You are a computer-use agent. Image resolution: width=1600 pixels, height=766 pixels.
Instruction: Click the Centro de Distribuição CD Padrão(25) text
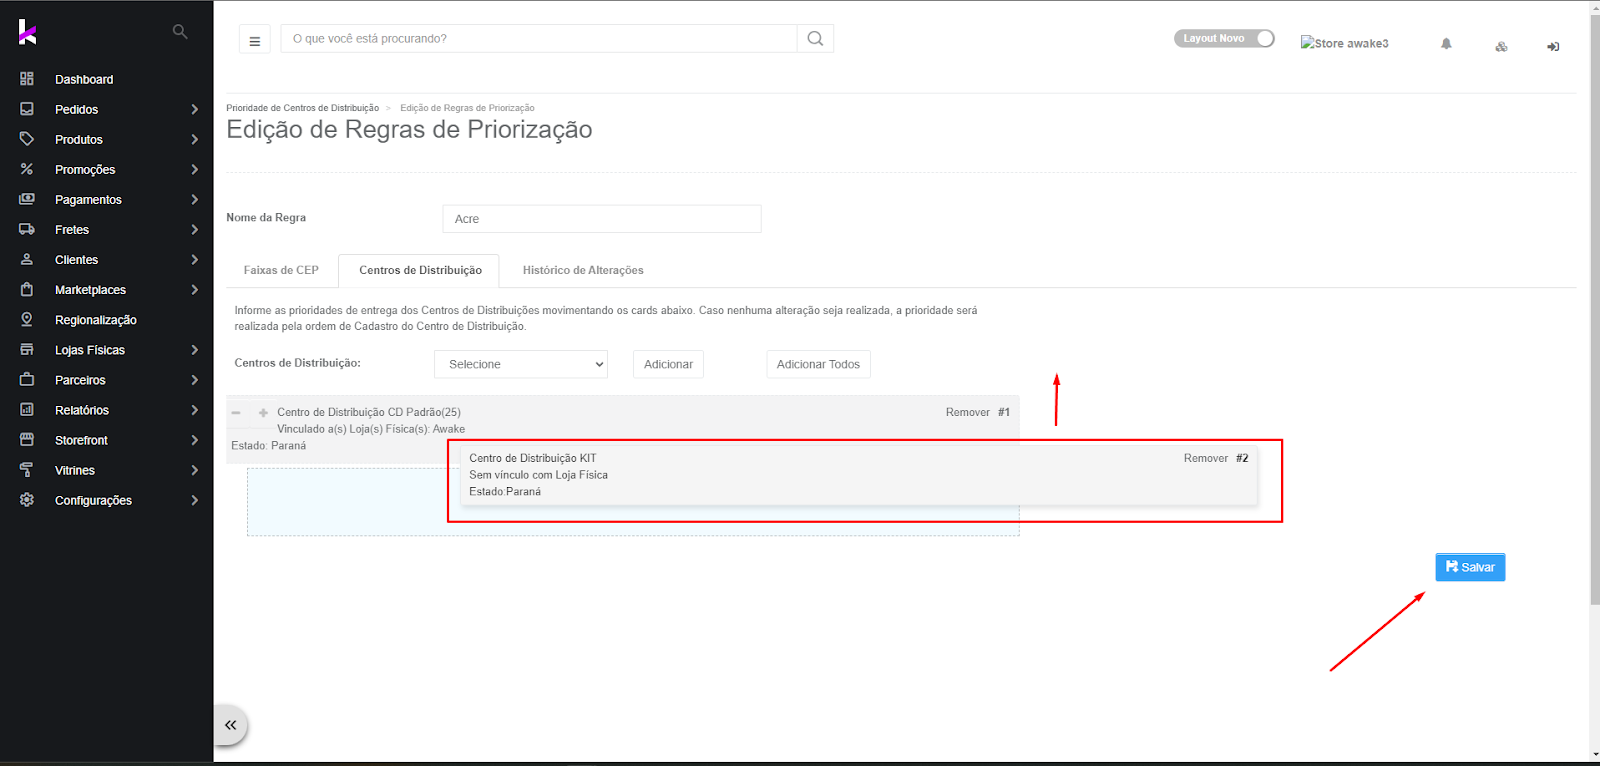(369, 412)
